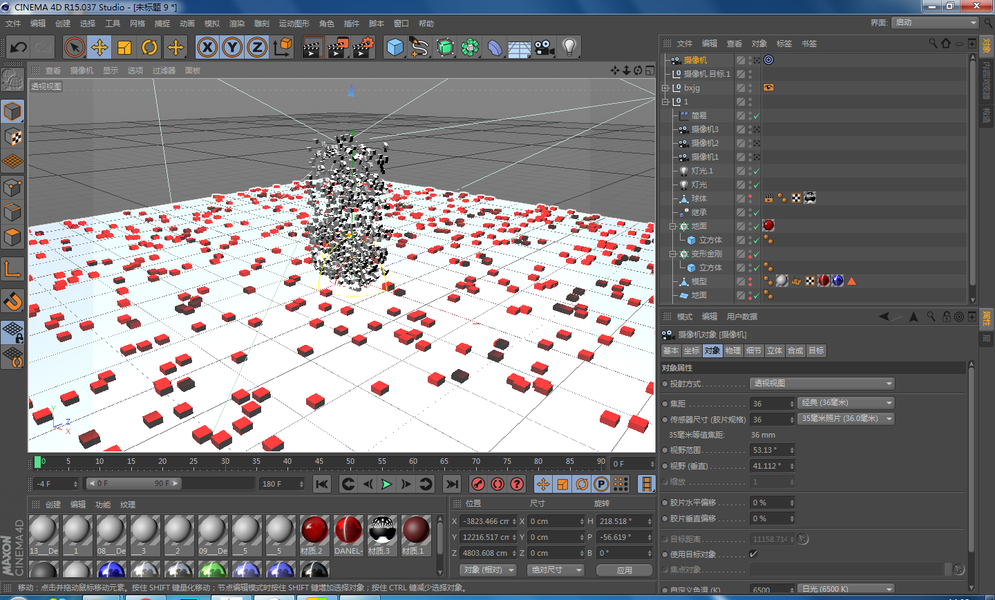Click the autokeying red circle button

498,485
